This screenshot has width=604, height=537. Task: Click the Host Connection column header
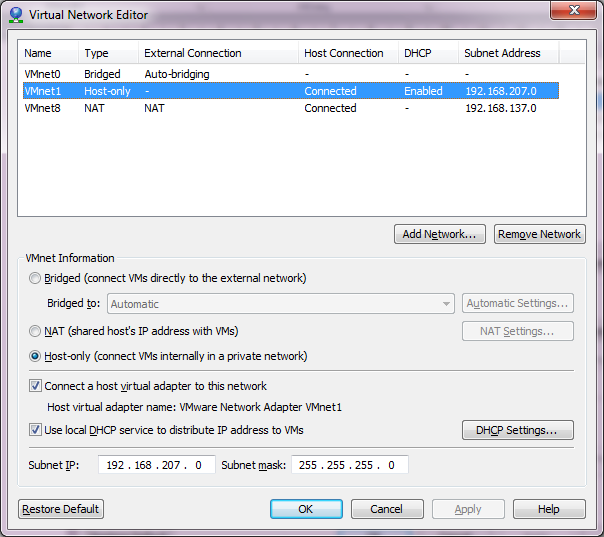click(x=348, y=53)
